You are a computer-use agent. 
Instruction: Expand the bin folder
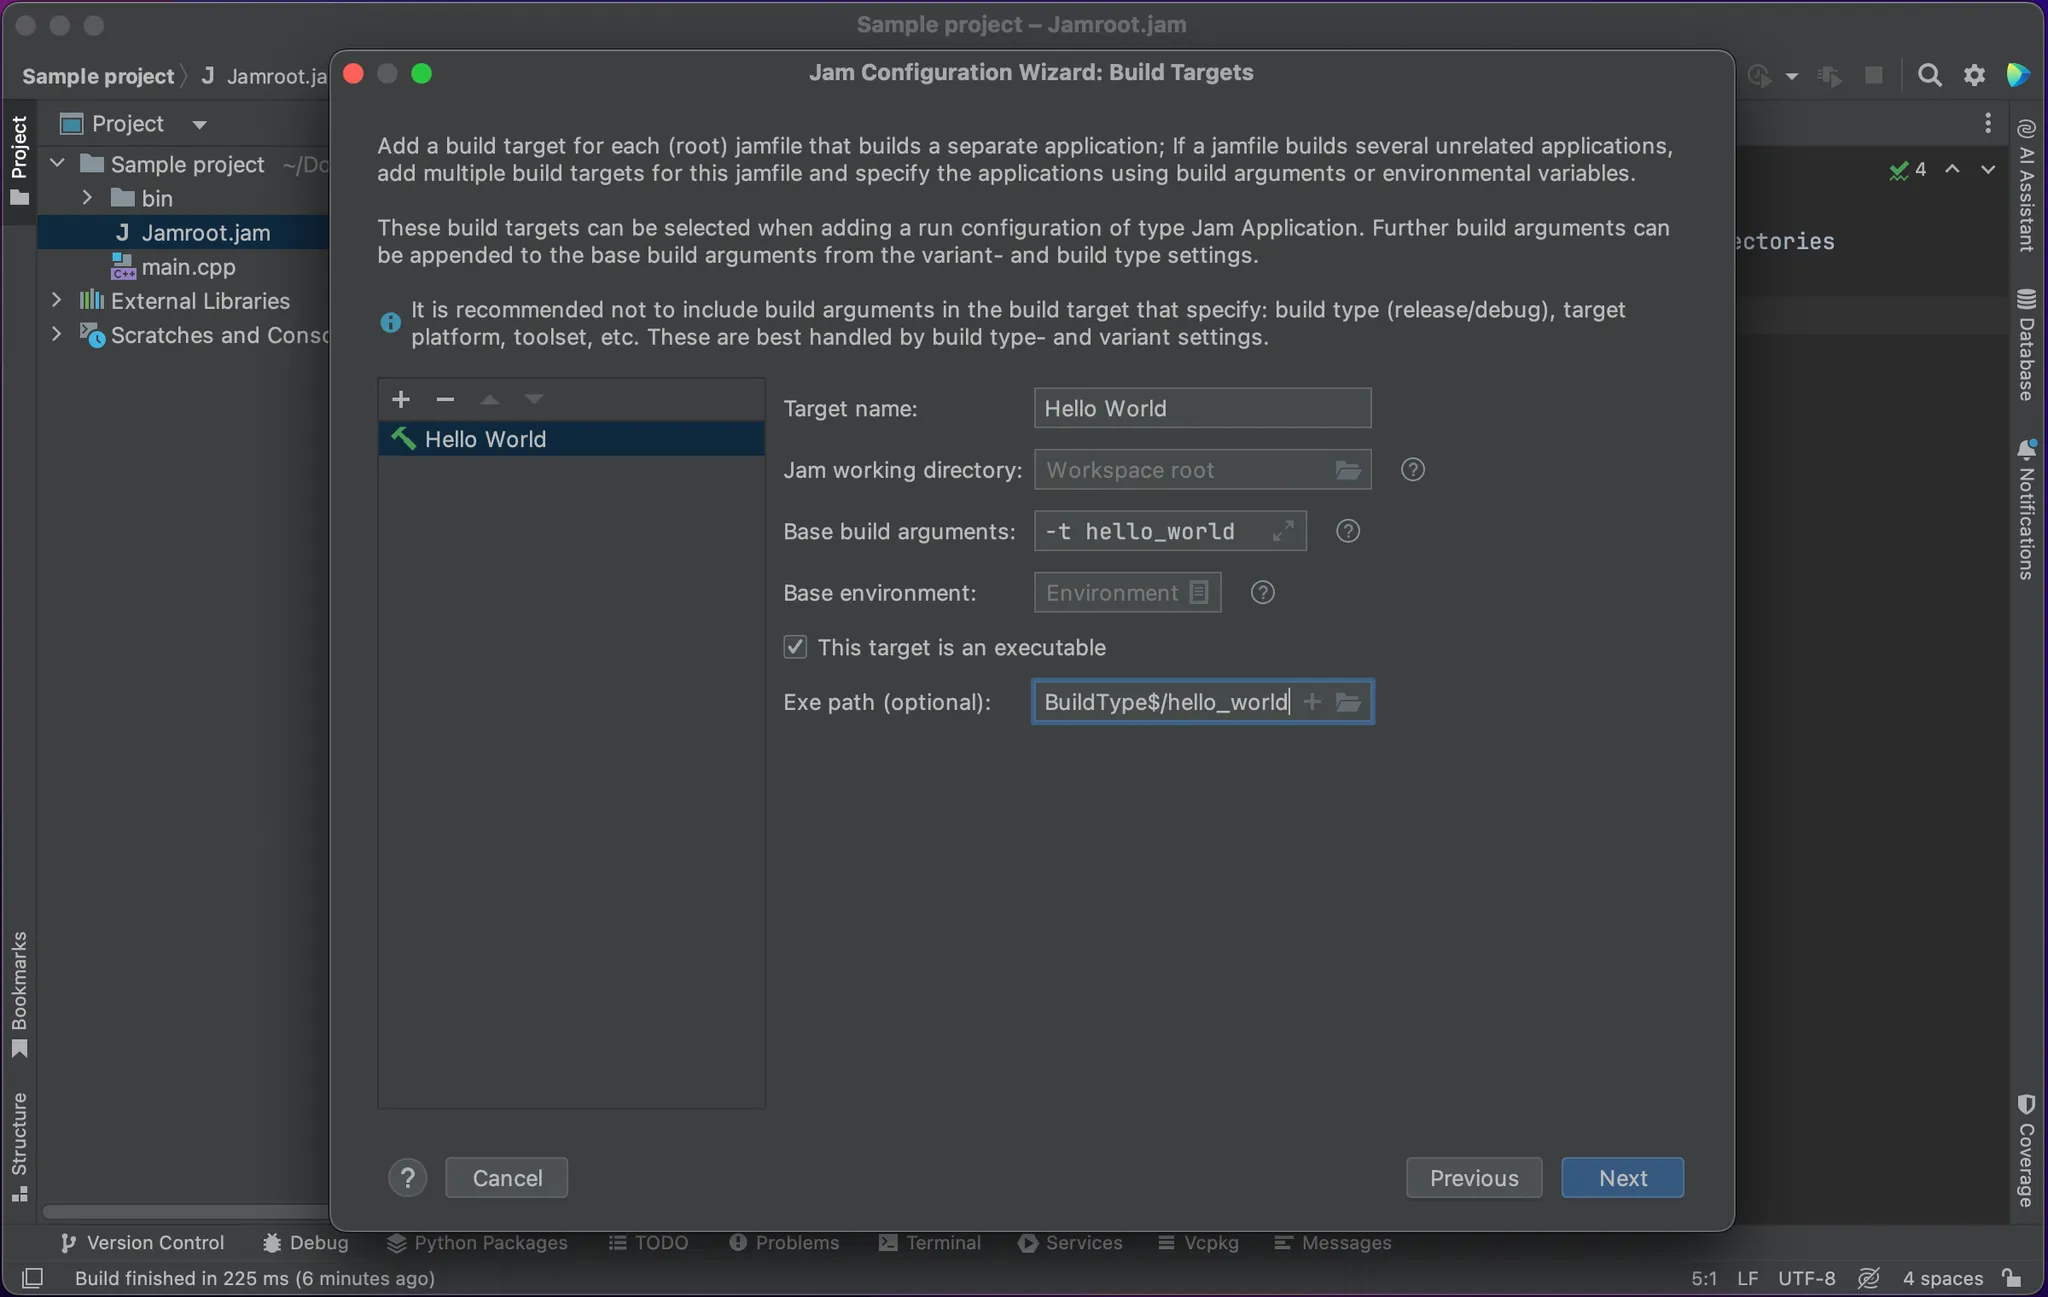click(87, 198)
